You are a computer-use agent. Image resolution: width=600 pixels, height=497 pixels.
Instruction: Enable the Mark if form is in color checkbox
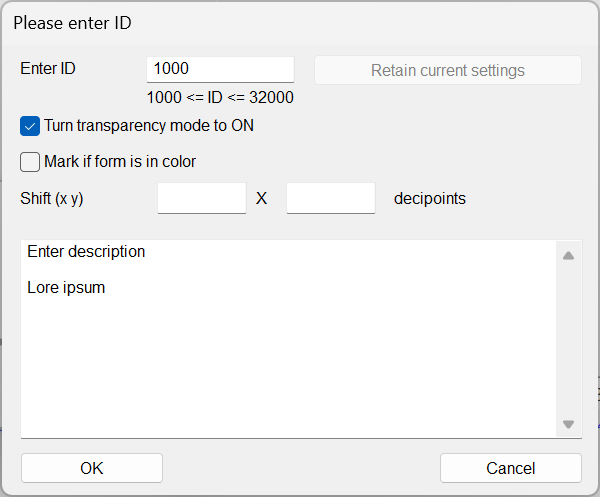point(30,161)
